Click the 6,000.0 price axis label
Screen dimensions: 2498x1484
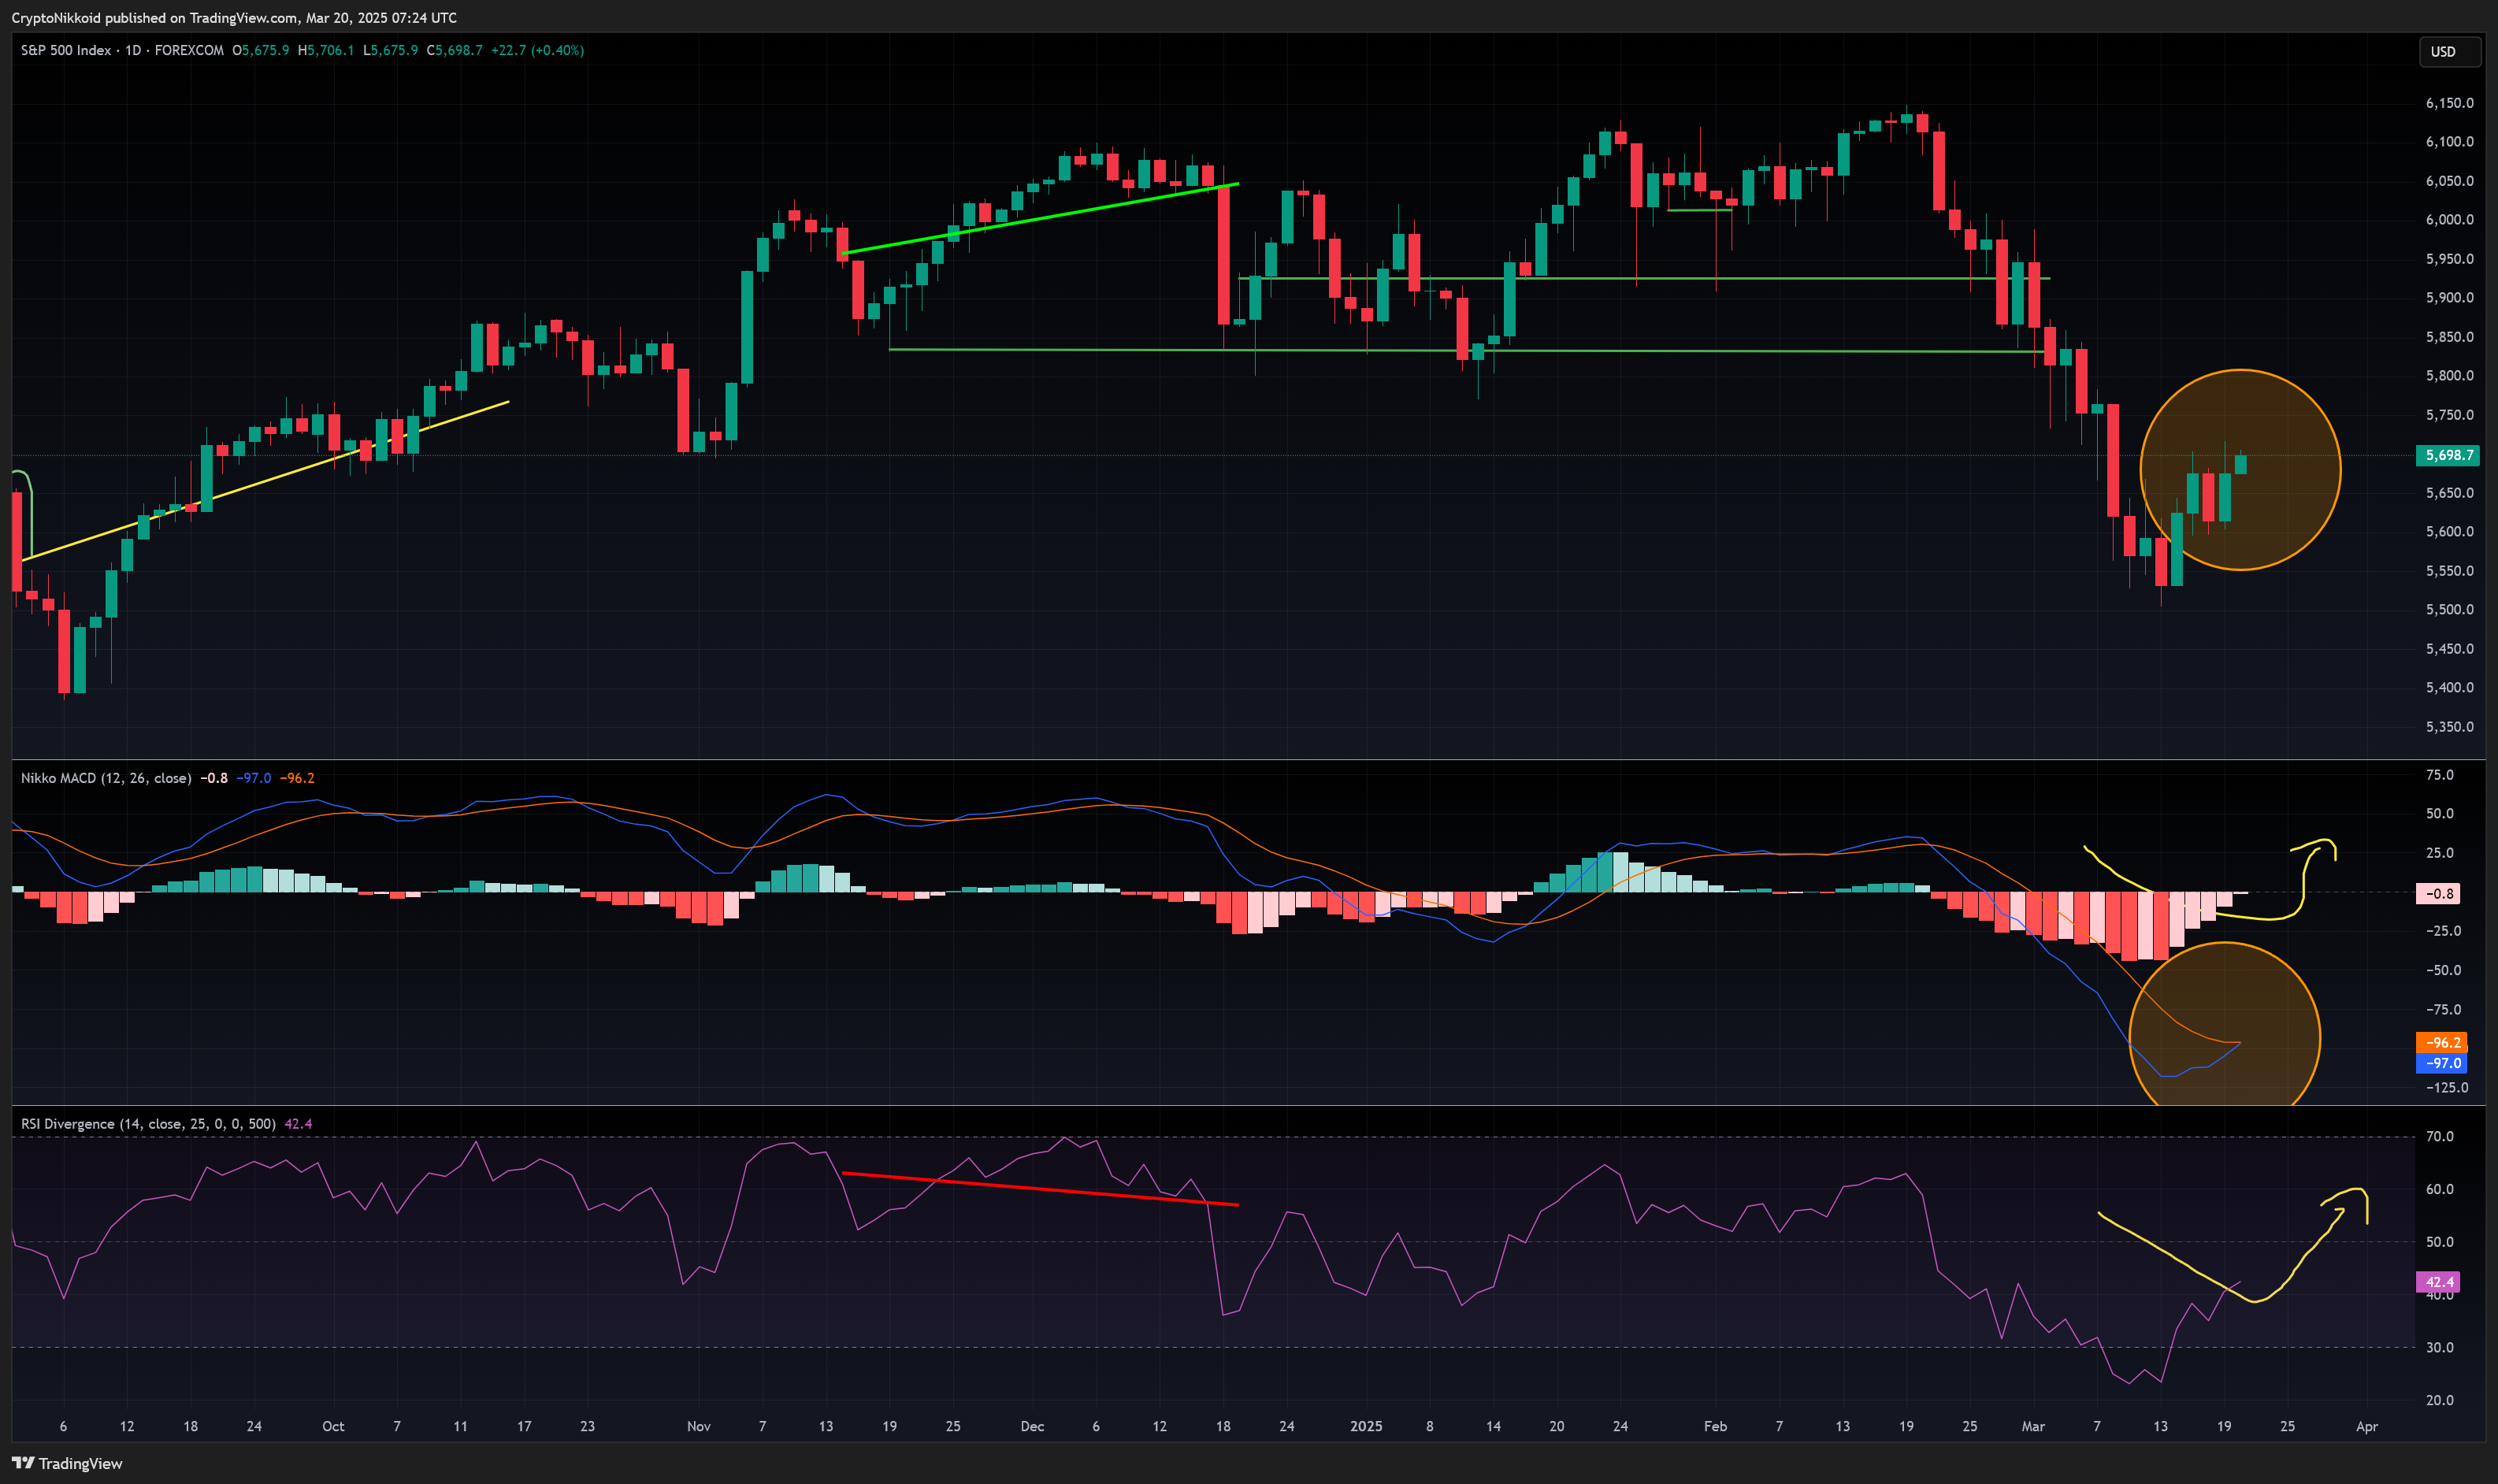click(x=2449, y=220)
